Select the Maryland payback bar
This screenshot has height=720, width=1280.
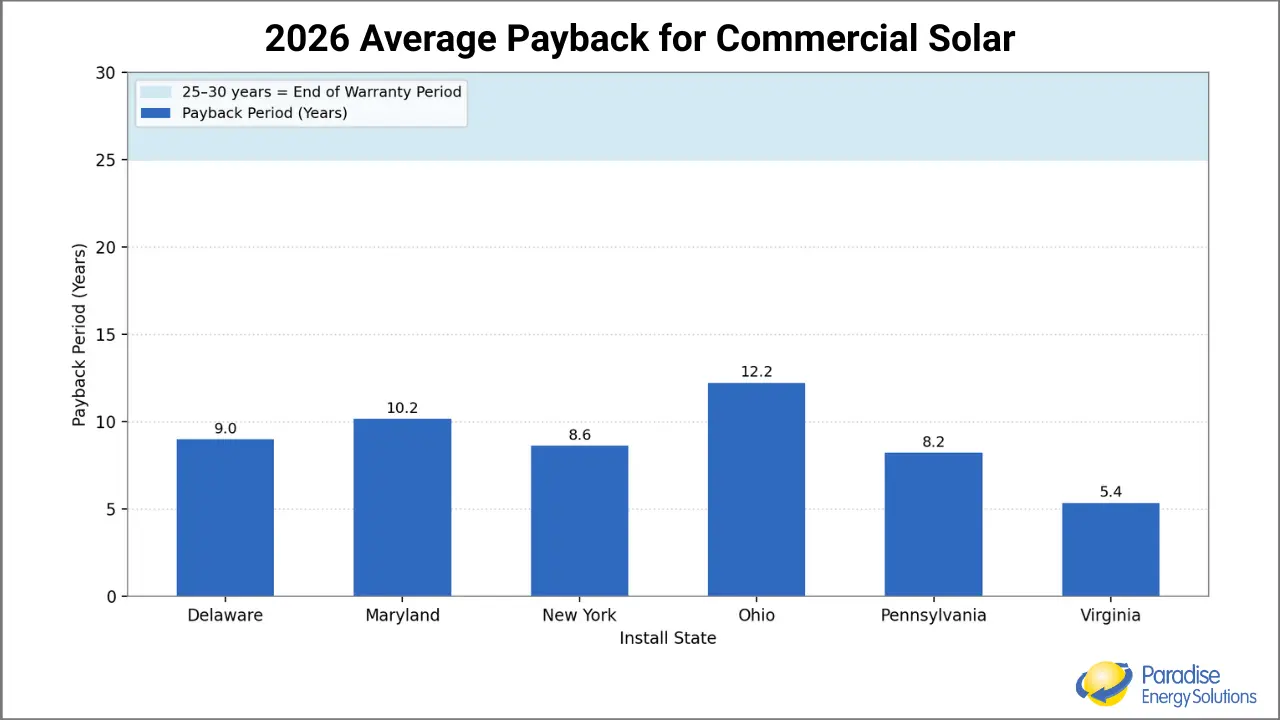pyautogui.click(x=402, y=505)
